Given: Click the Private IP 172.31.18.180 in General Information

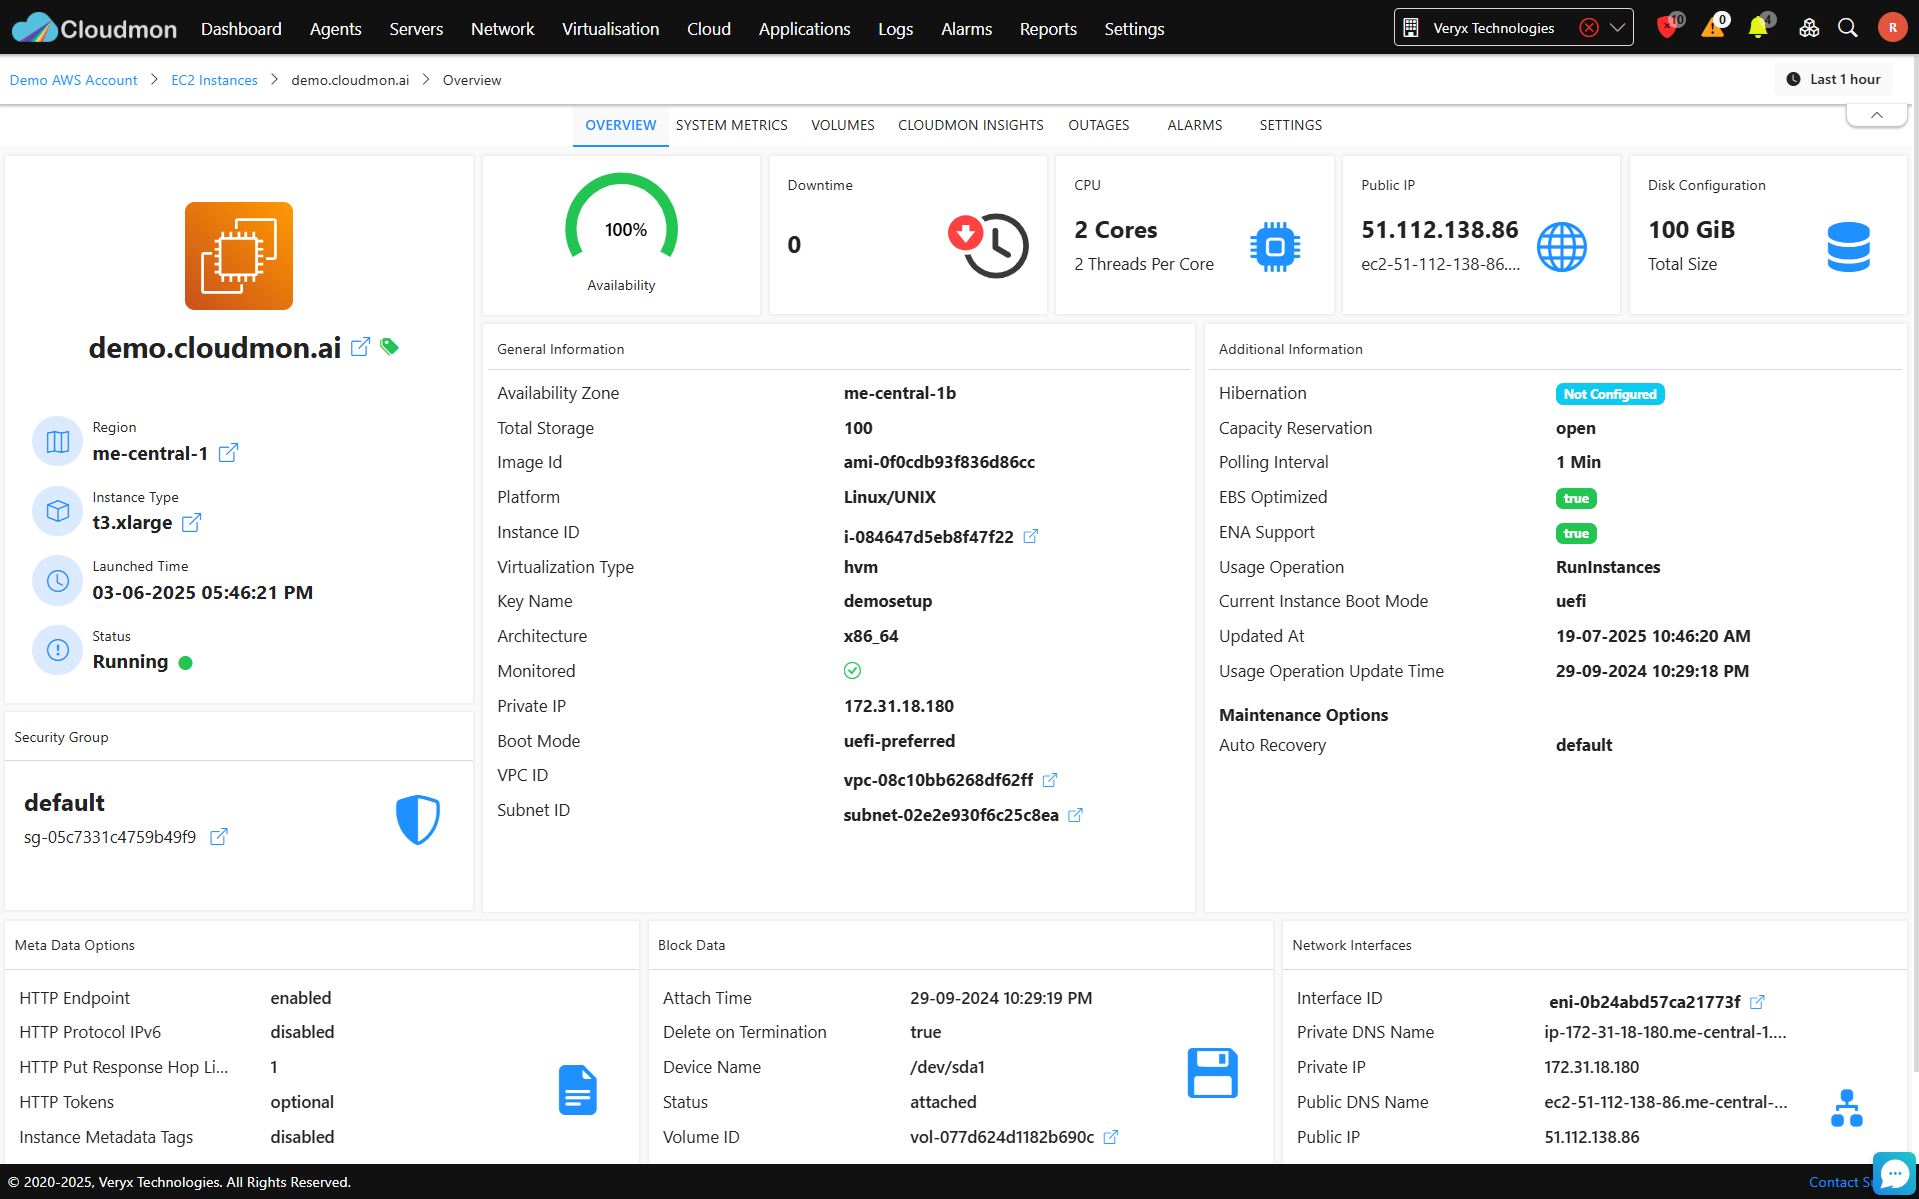Looking at the screenshot, I should point(898,706).
